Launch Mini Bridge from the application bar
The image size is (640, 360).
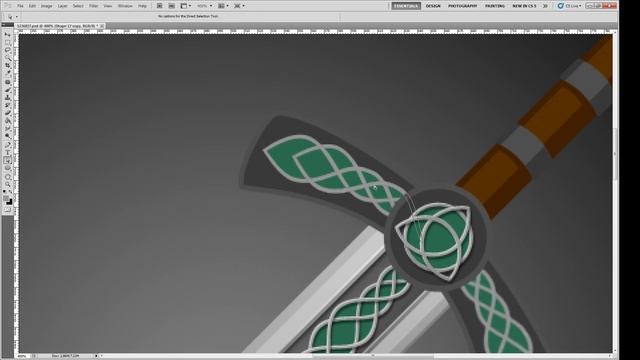[172, 6]
